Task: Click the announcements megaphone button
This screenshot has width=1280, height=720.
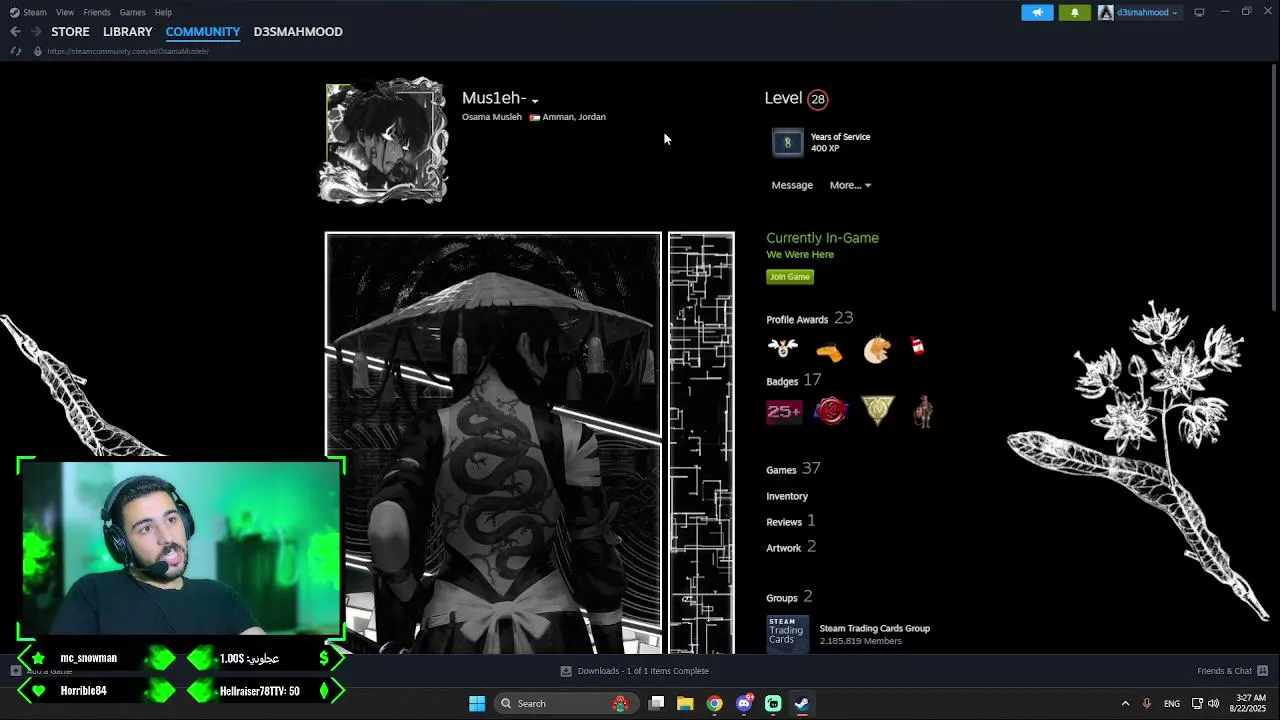Action: (x=1037, y=12)
